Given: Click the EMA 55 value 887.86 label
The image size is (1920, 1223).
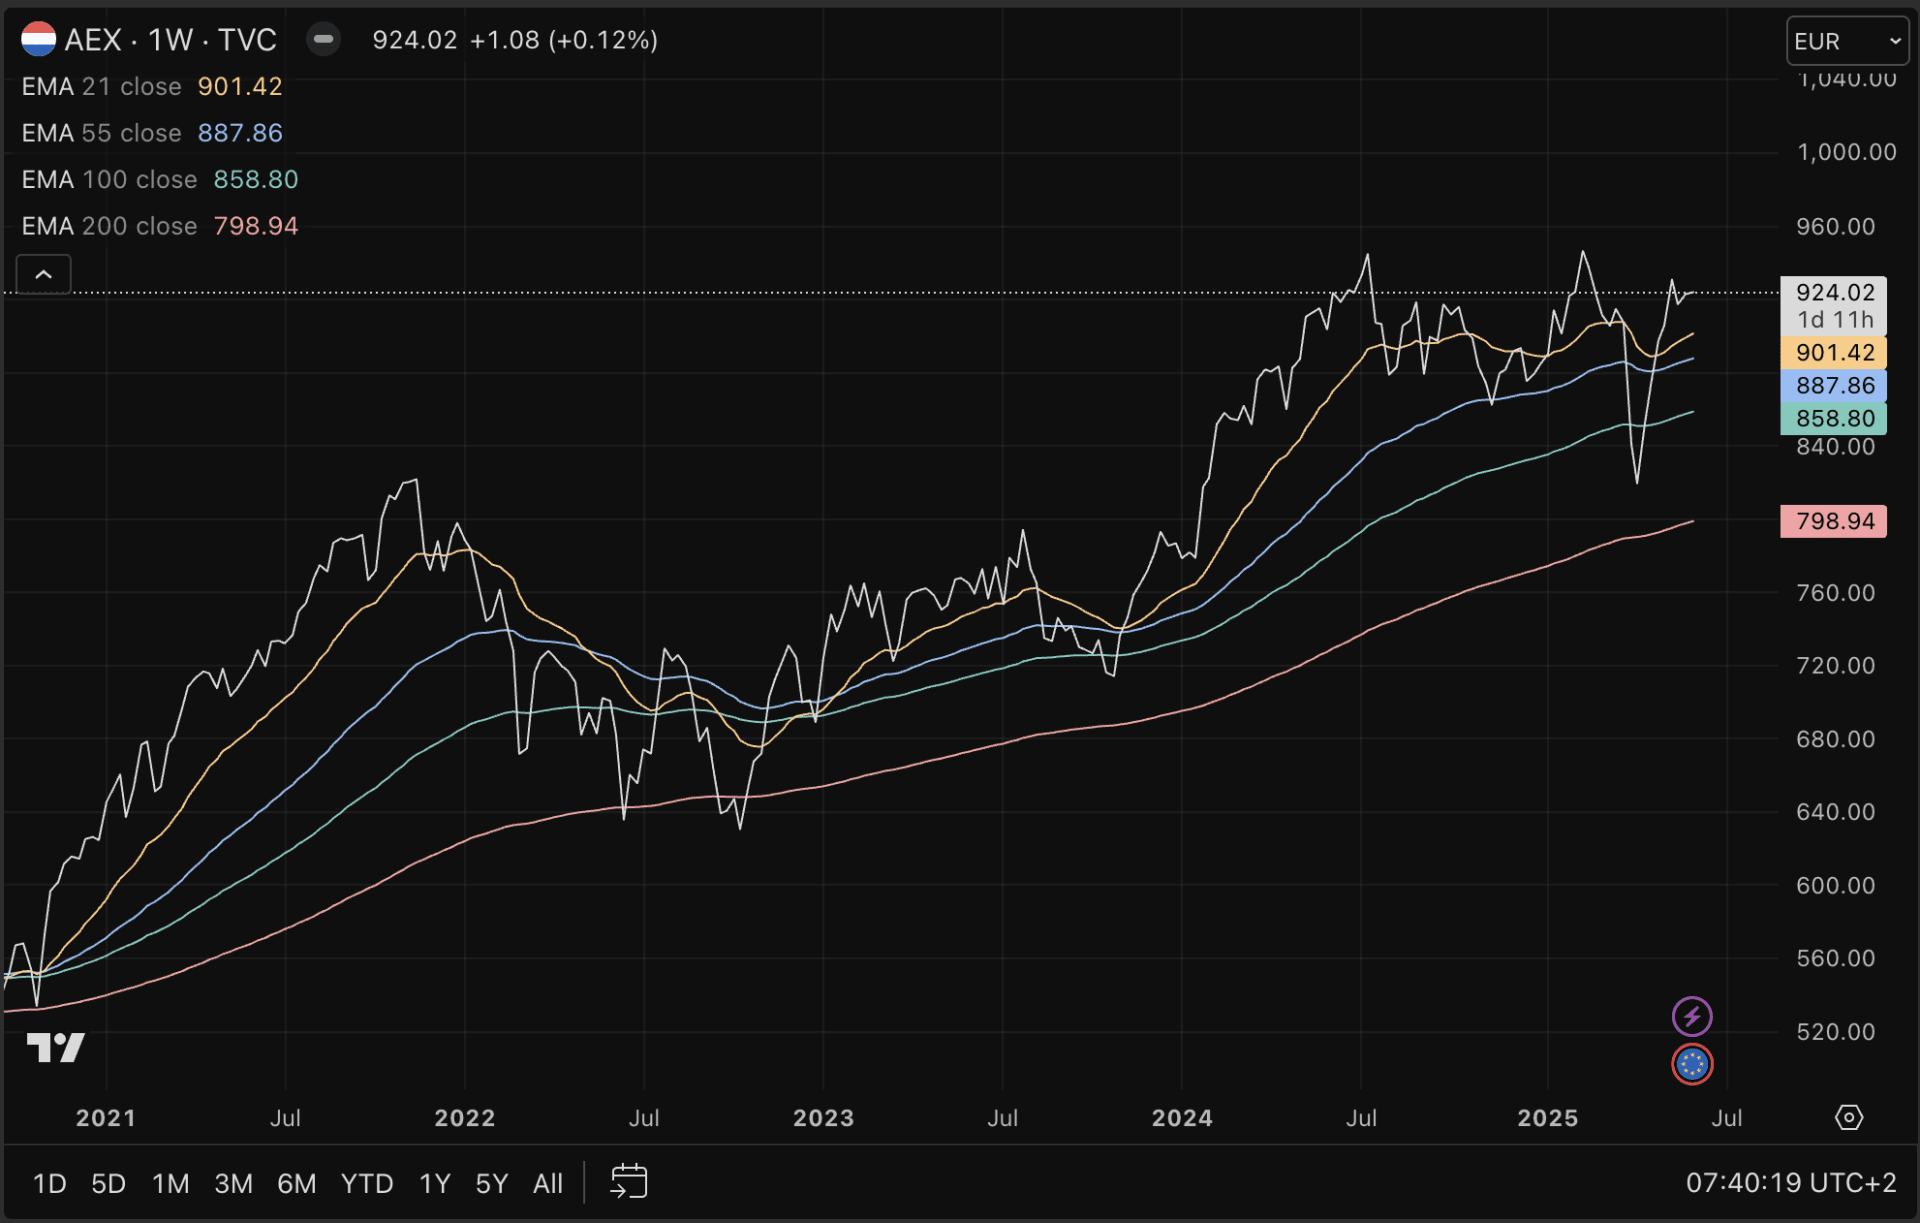Looking at the screenshot, I should (240, 133).
